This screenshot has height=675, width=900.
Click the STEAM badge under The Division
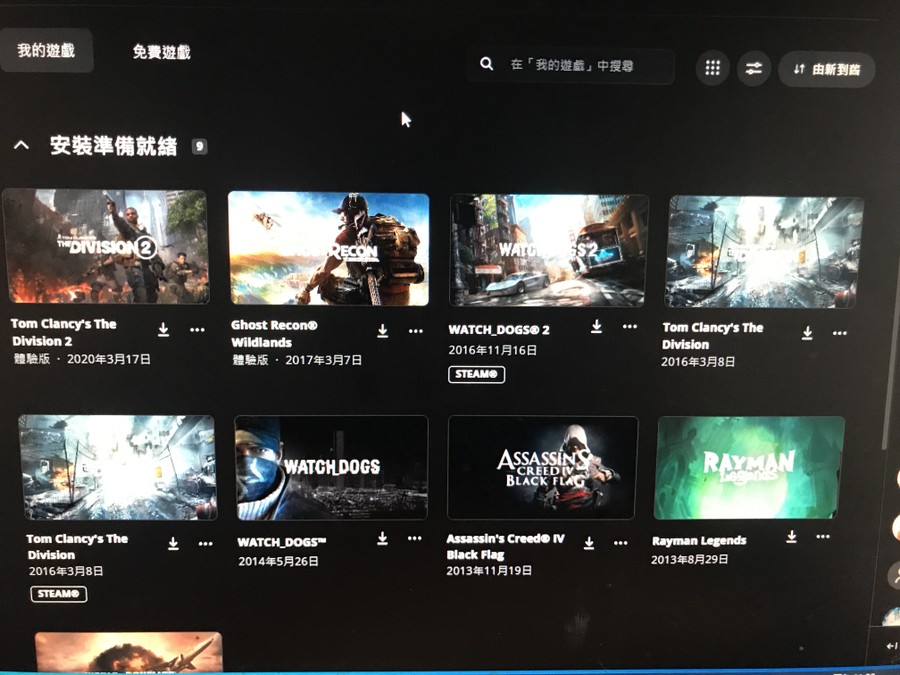click(59, 593)
